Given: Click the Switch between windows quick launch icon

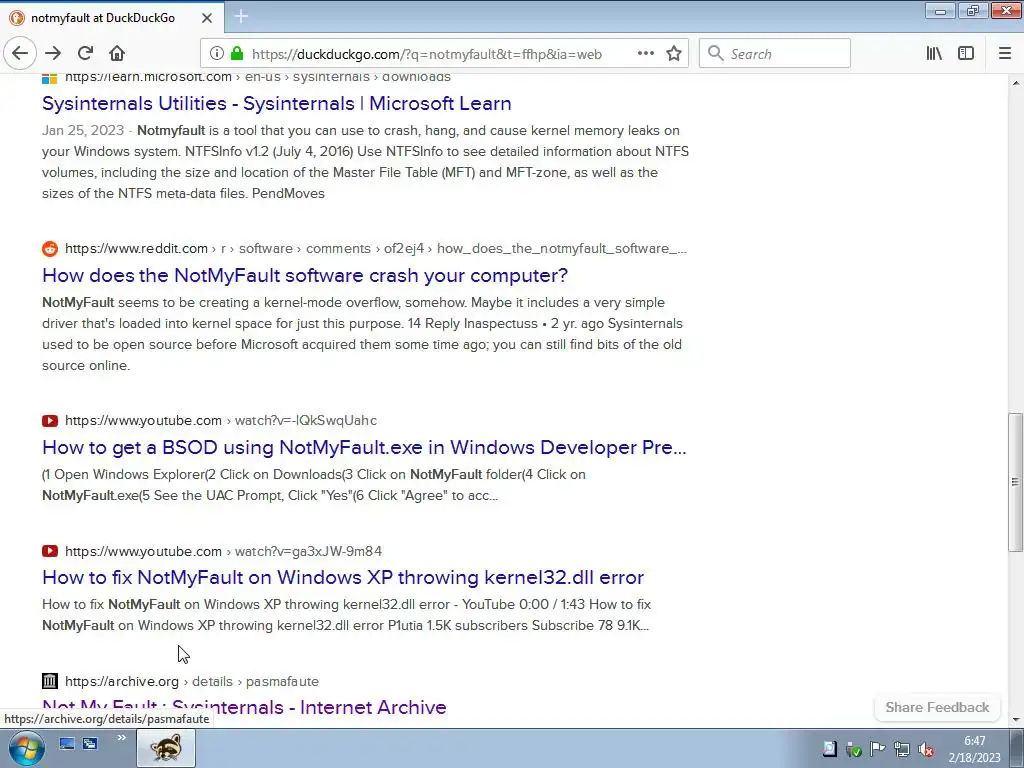Looking at the screenshot, I should point(90,743).
